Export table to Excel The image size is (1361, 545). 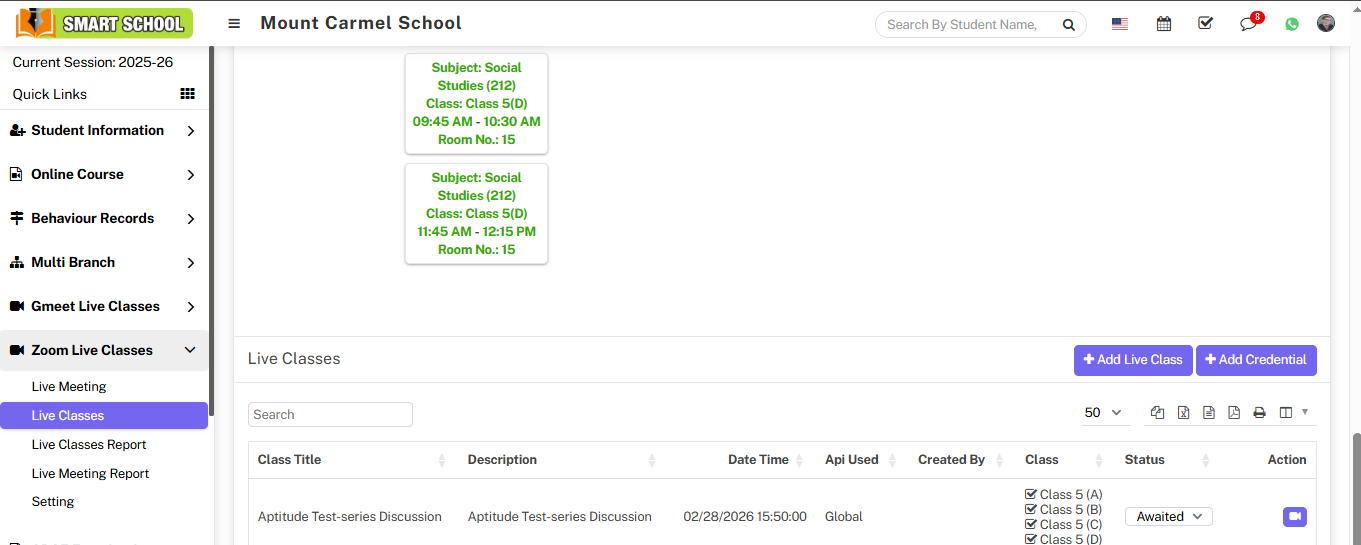point(1183,413)
